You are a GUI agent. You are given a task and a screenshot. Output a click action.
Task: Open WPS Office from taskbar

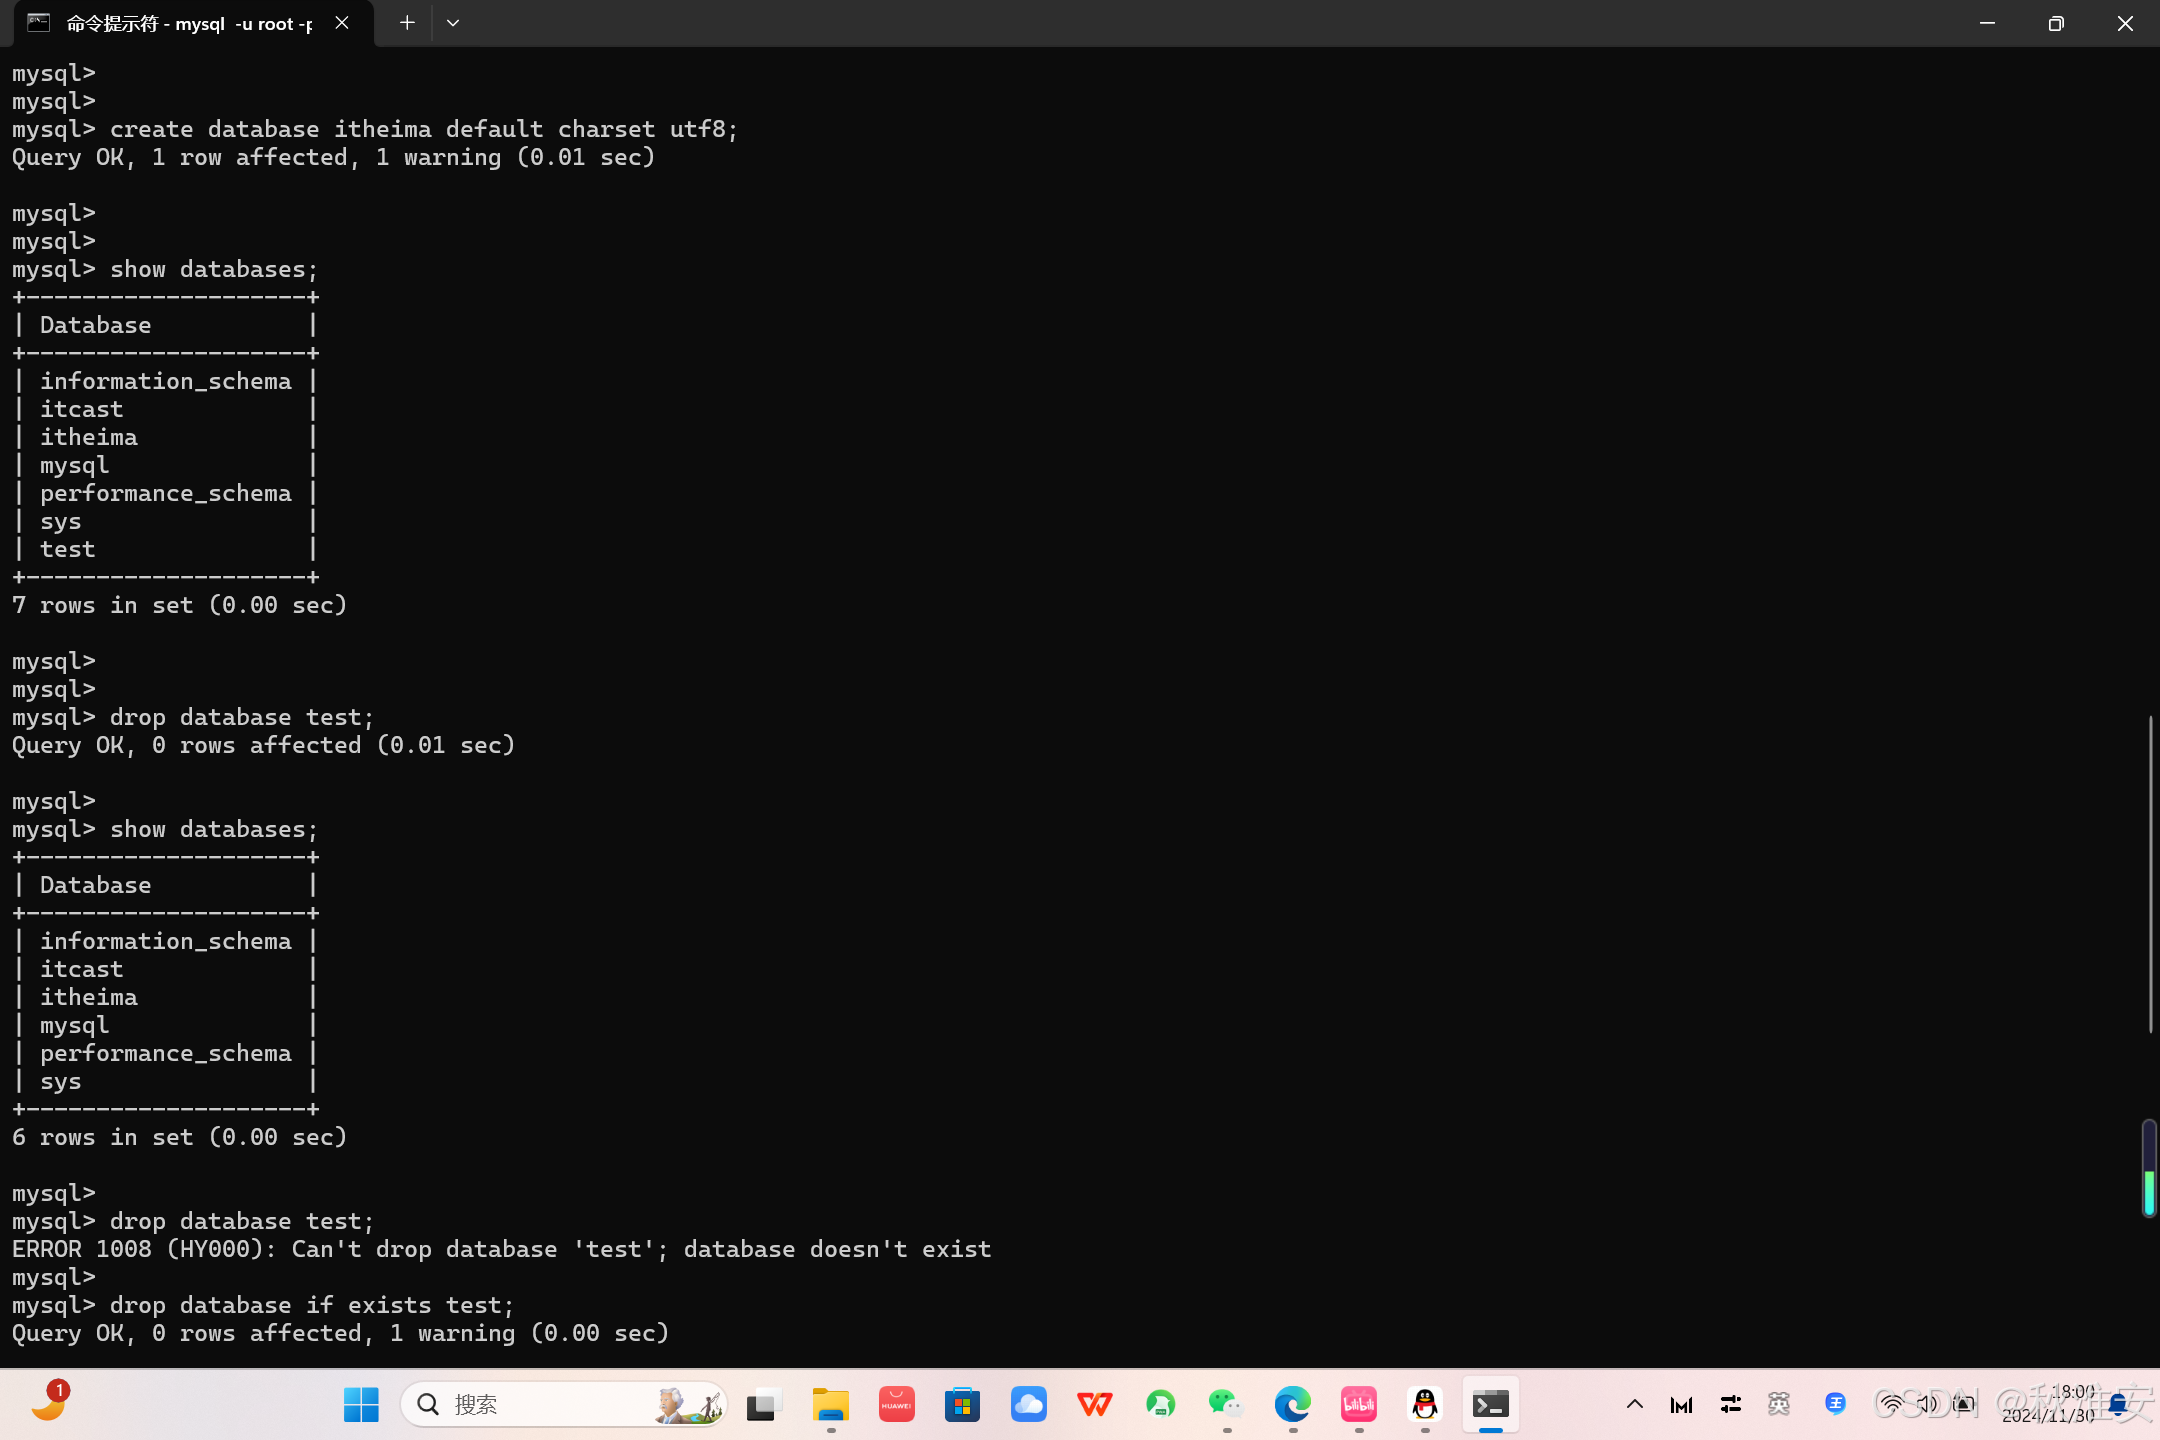pos(1094,1405)
